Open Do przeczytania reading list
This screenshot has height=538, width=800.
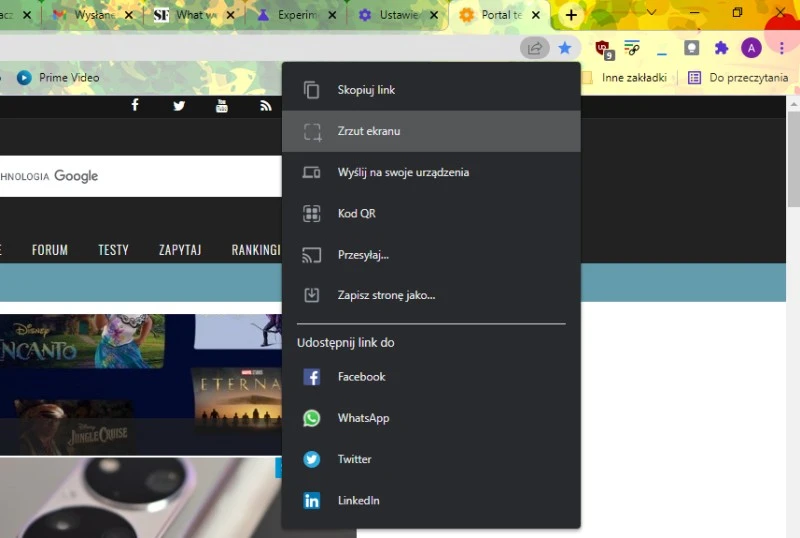[738, 78]
